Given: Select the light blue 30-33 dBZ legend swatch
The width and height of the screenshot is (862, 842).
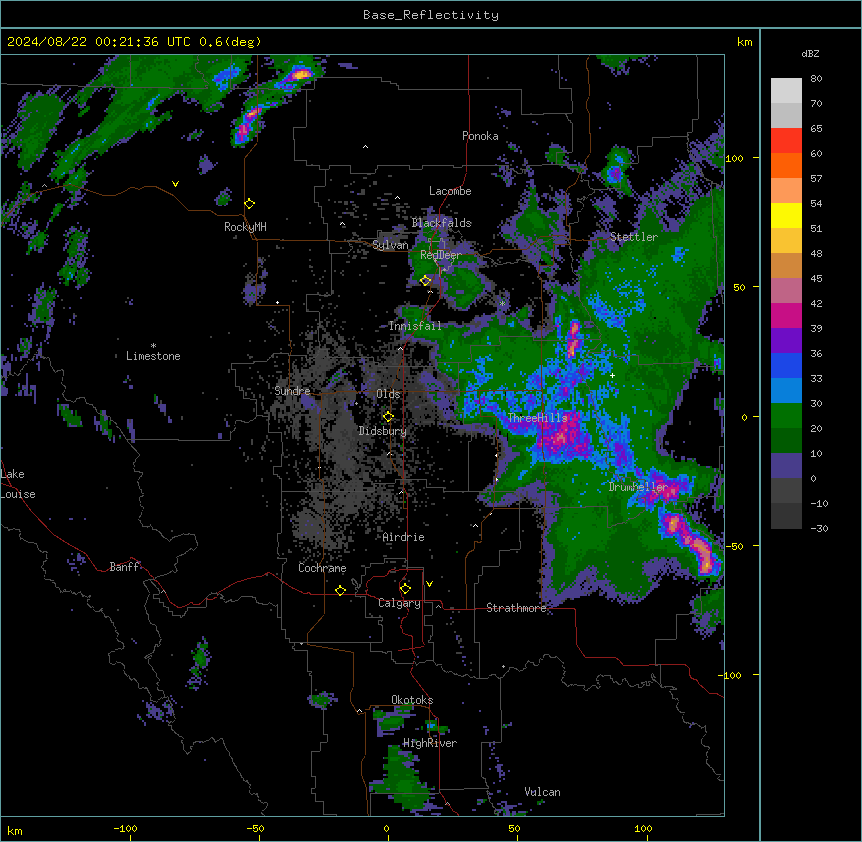Looking at the screenshot, I should 786,391.
